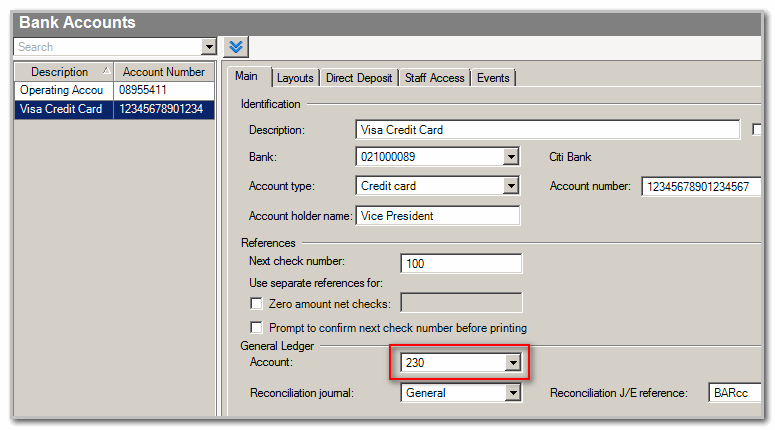This screenshot has width=775, height=430.
Task: Open the Direct Deposit tab
Action: pyautogui.click(x=359, y=78)
